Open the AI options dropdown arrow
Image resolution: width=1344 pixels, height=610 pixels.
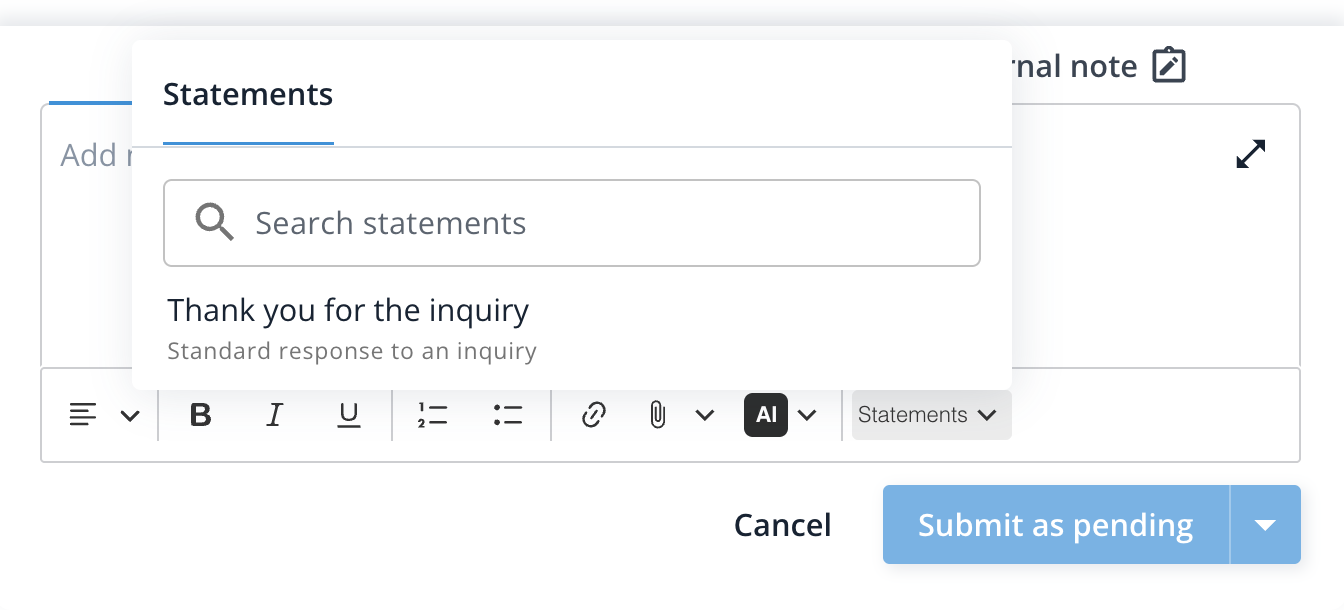pyautogui.click(x=808, y=415)
